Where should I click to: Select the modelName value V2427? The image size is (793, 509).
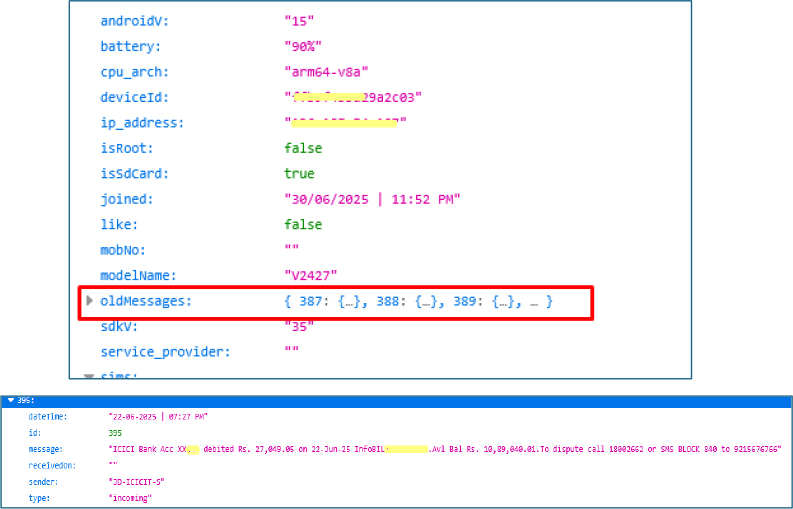tap(314, 275)
